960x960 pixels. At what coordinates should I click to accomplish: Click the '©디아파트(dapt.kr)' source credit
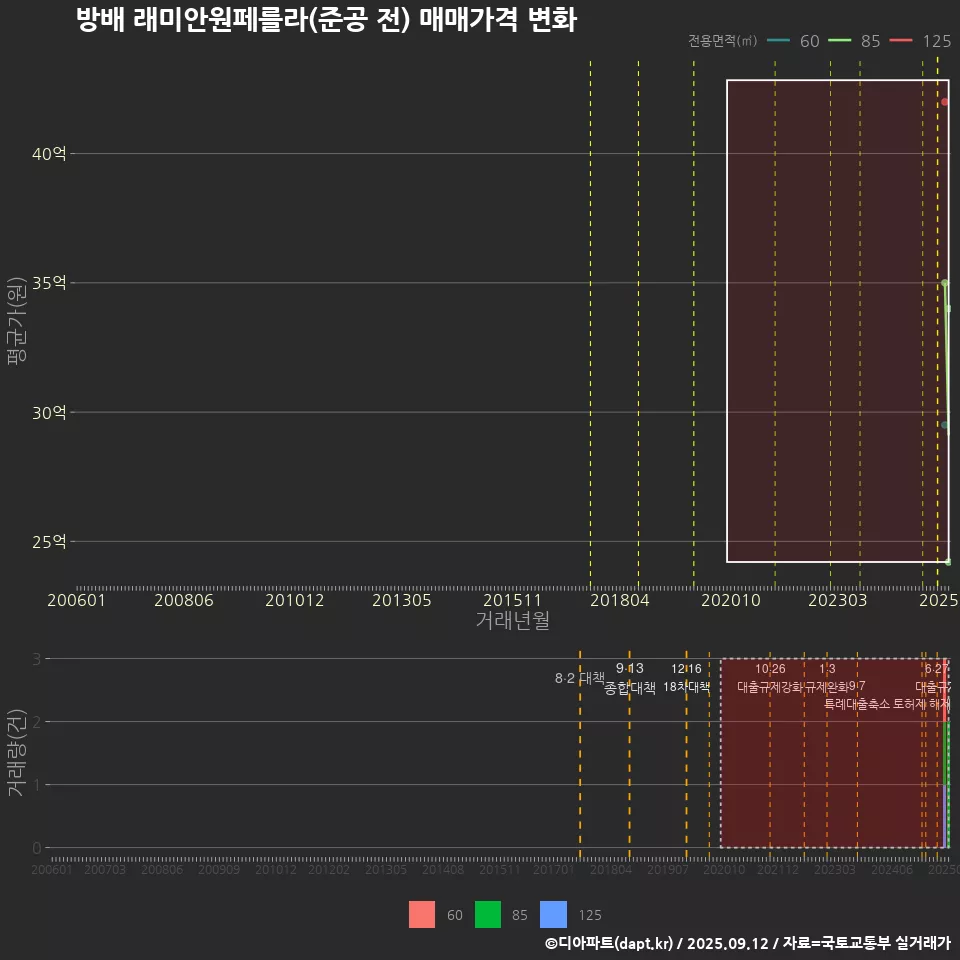coord(609,943)
